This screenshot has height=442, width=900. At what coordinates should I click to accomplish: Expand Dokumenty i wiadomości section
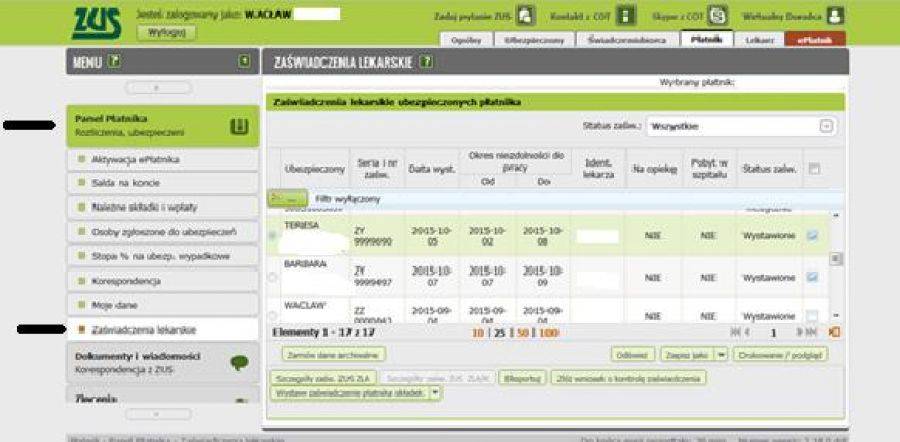[x=162, y=363]
